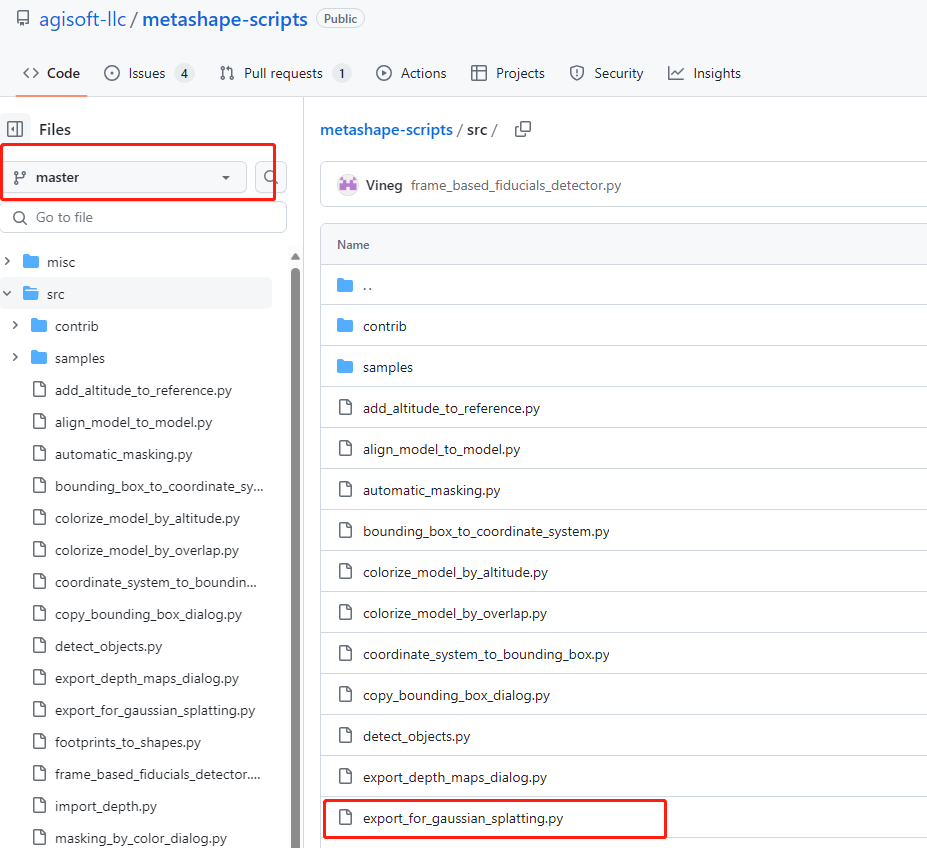Click the search magnifier icon beside branch selector

click(270, 177)
